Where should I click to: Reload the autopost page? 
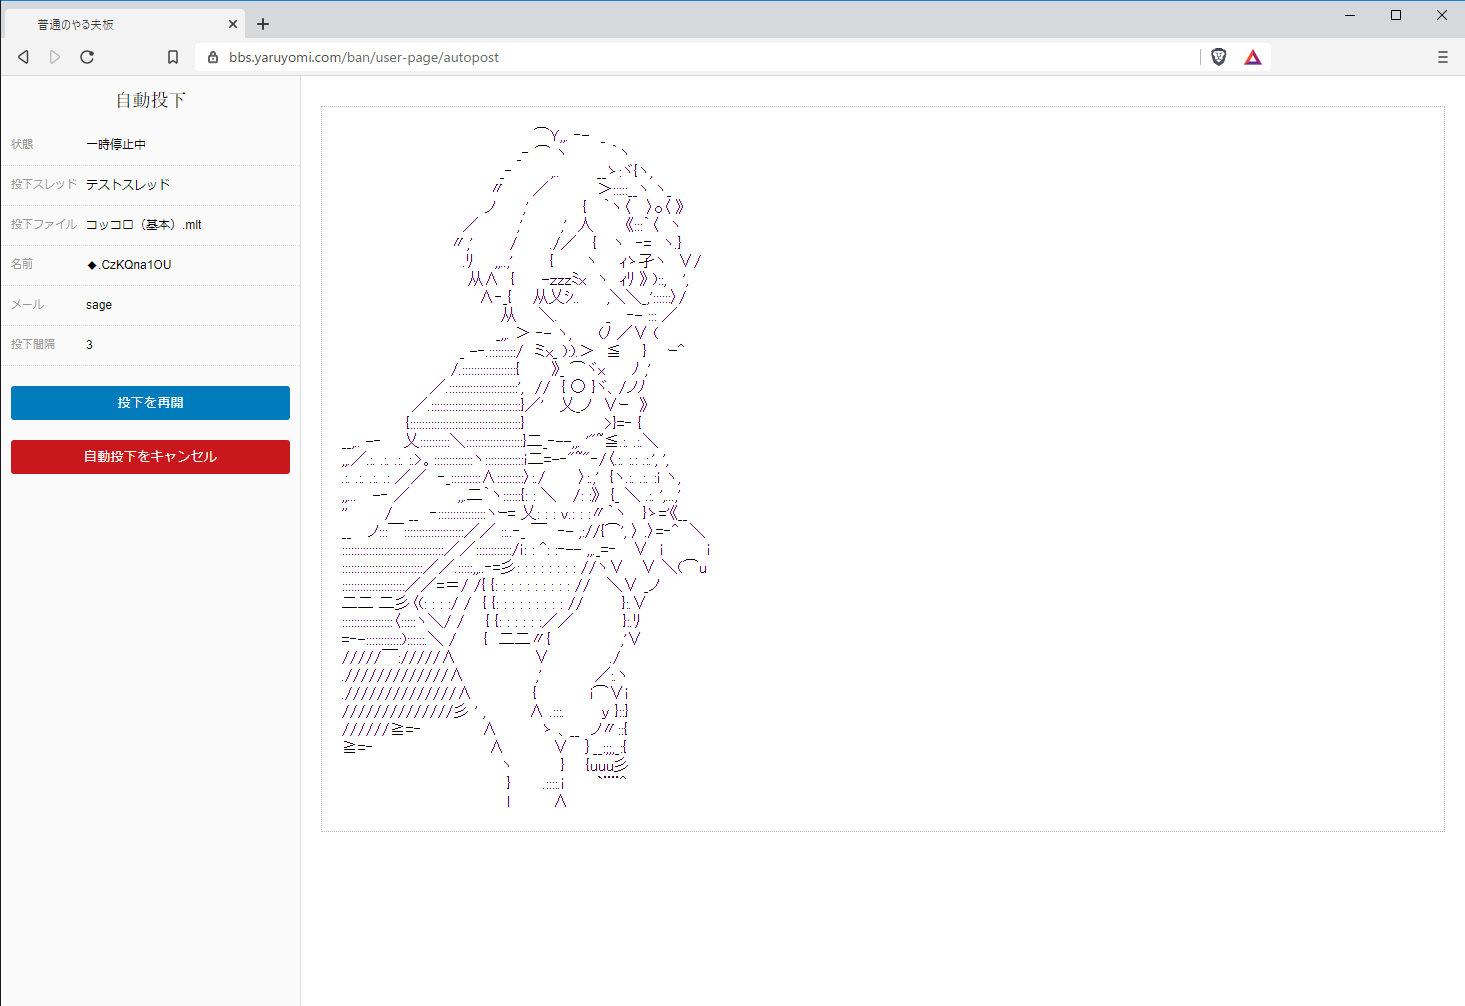click(x=87, y=57)
